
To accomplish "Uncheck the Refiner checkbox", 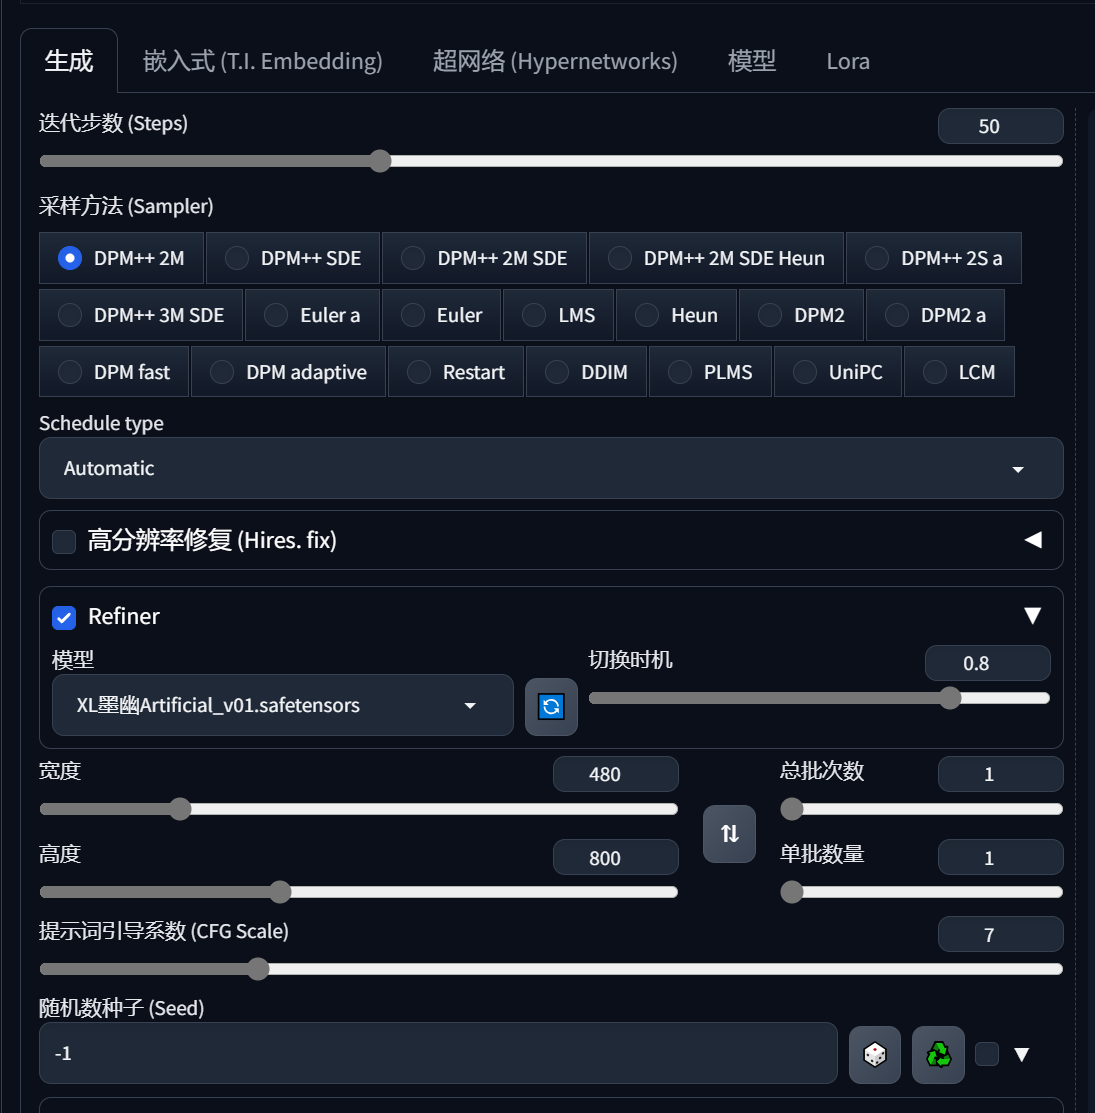I will coord(64,618).
